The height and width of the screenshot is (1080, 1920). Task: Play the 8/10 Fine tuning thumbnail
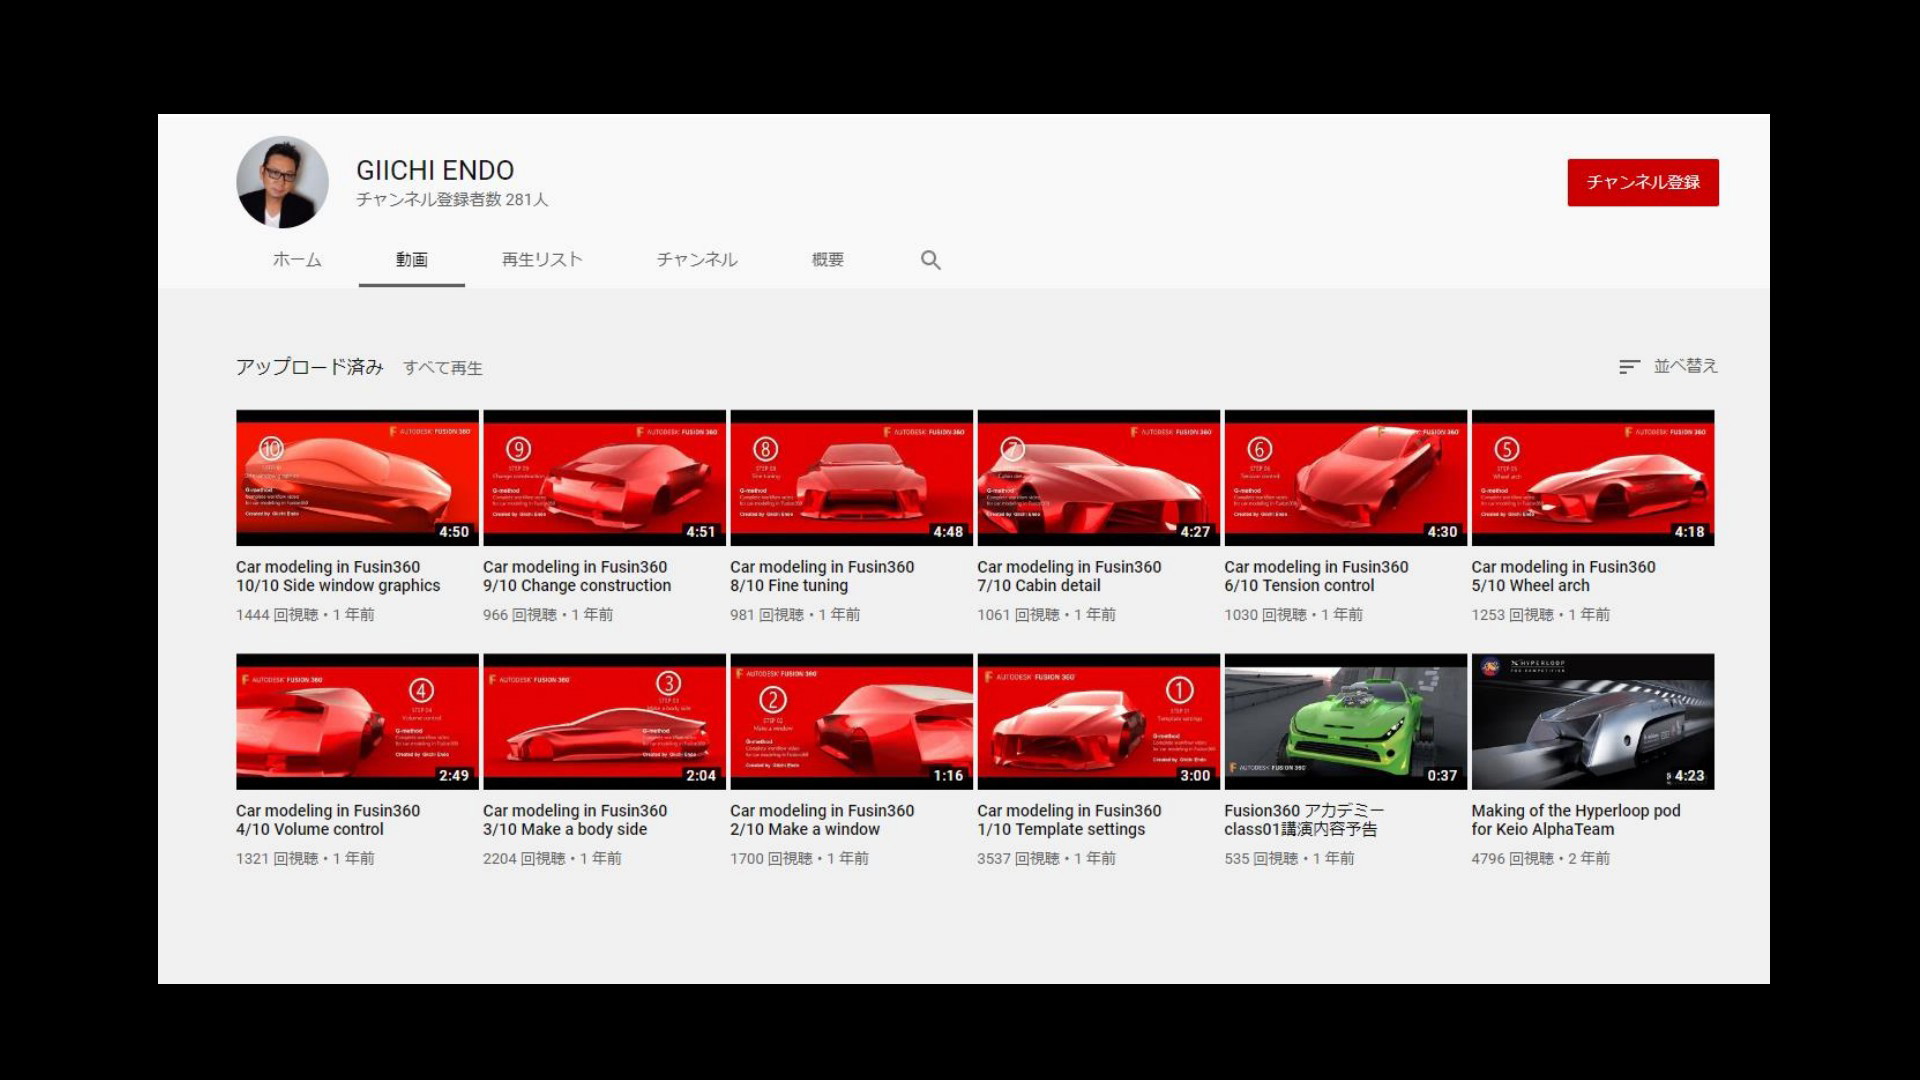851,478
